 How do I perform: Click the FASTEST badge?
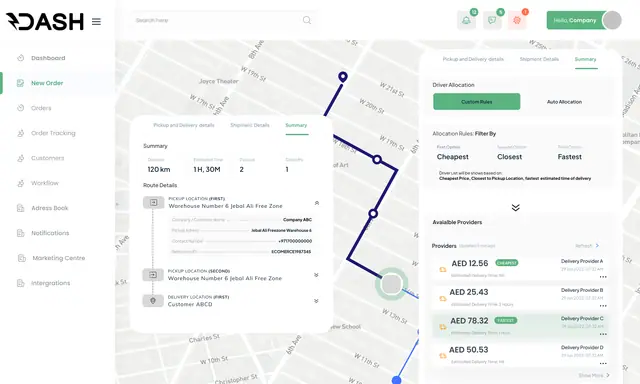[506, 320]
